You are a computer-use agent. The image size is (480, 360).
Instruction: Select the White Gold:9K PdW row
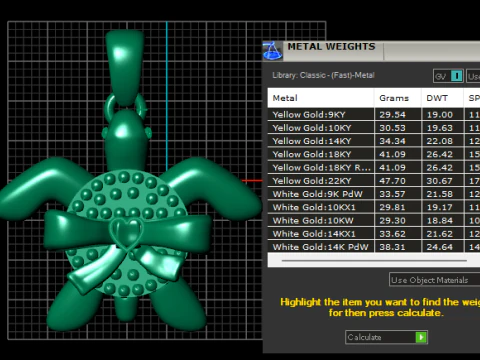374,194
